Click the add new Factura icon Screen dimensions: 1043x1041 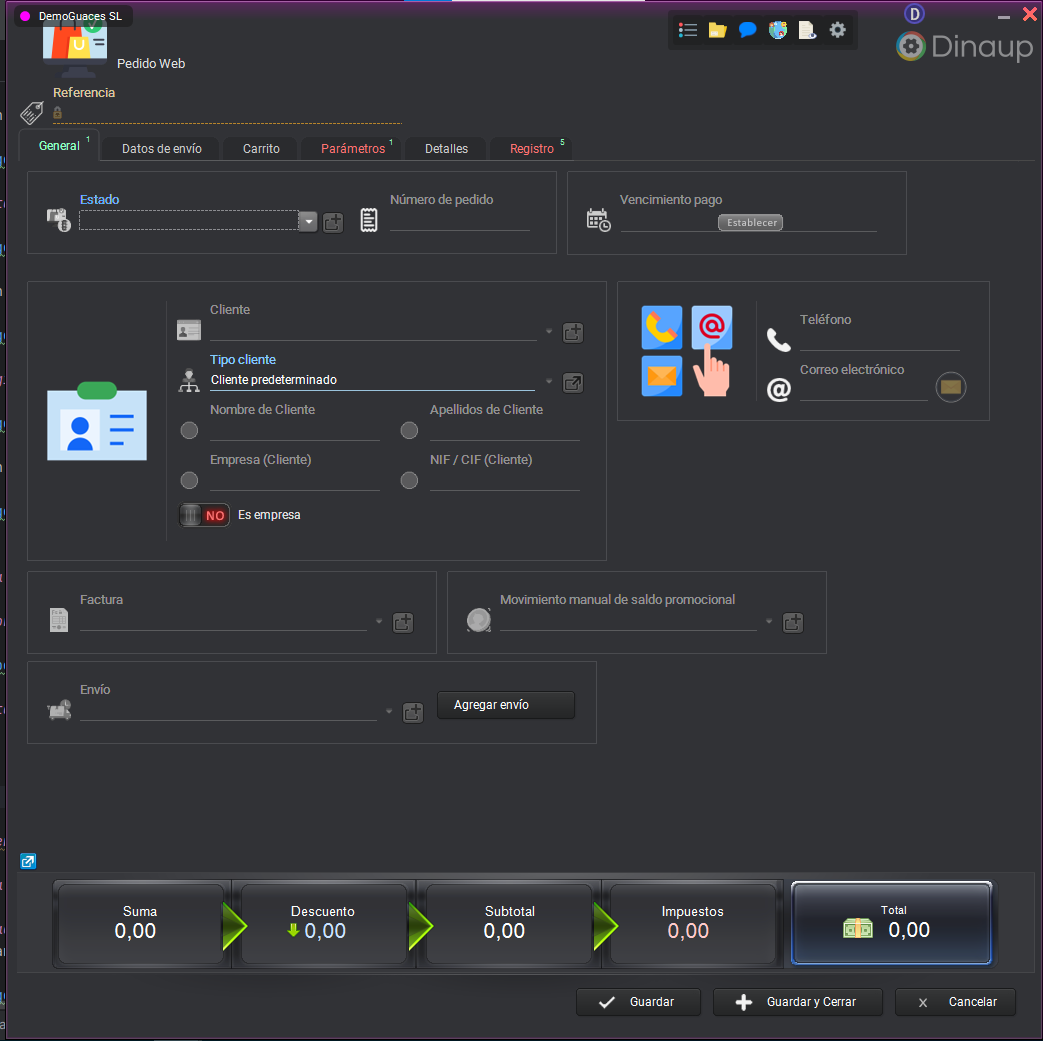tap(403, 622)
